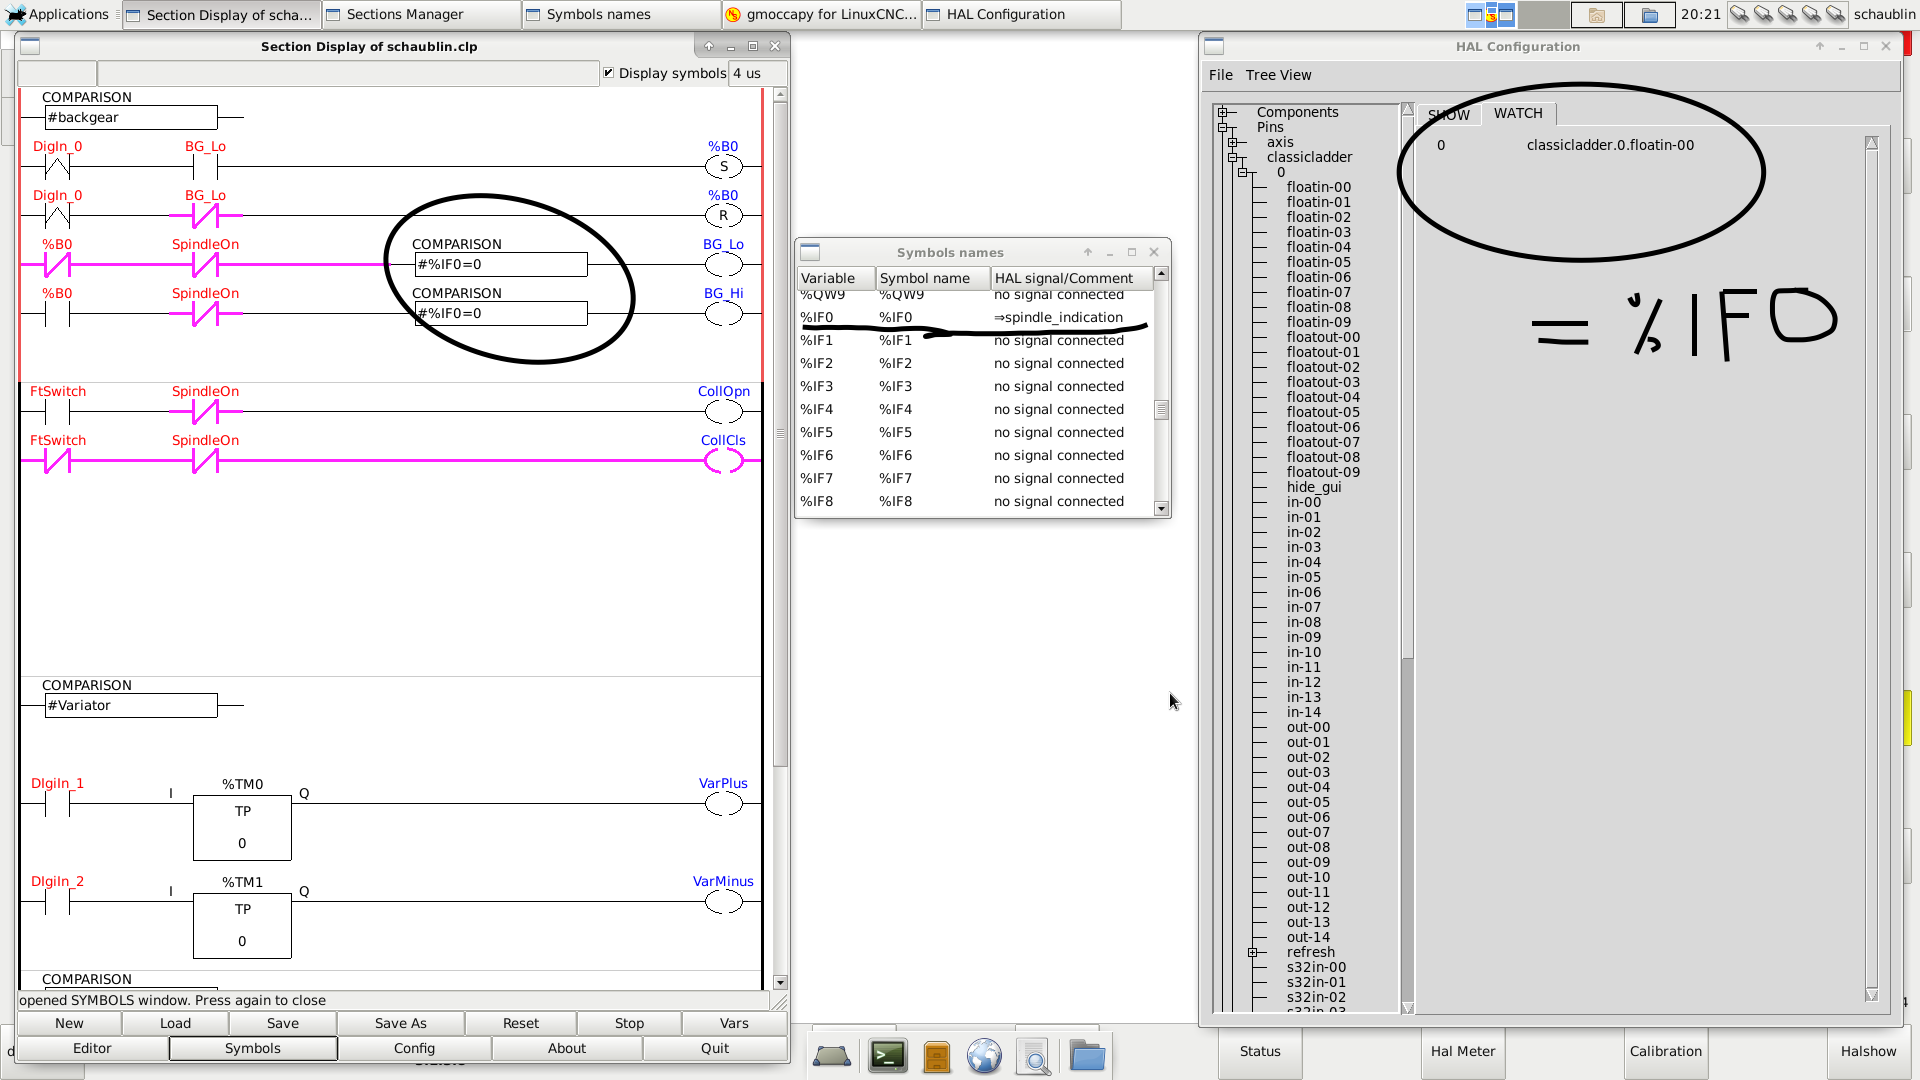Screen dimensions: 1920x1080
Task: Select the %B0 reset (R) coil
Action: (724, 215)
